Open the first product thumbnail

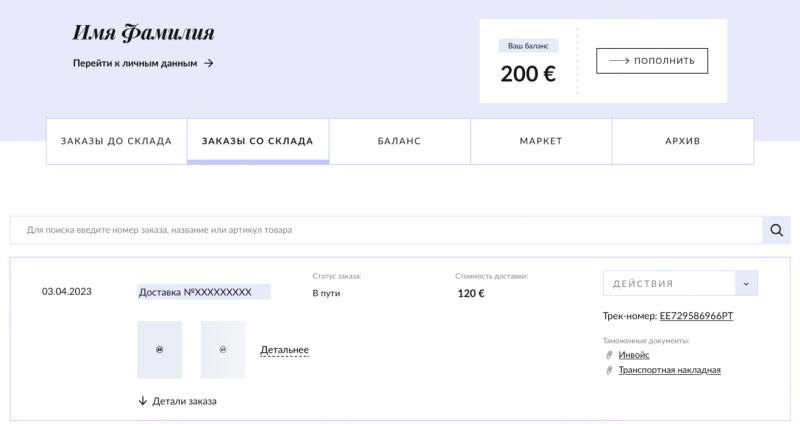click(x=160, y=349)
